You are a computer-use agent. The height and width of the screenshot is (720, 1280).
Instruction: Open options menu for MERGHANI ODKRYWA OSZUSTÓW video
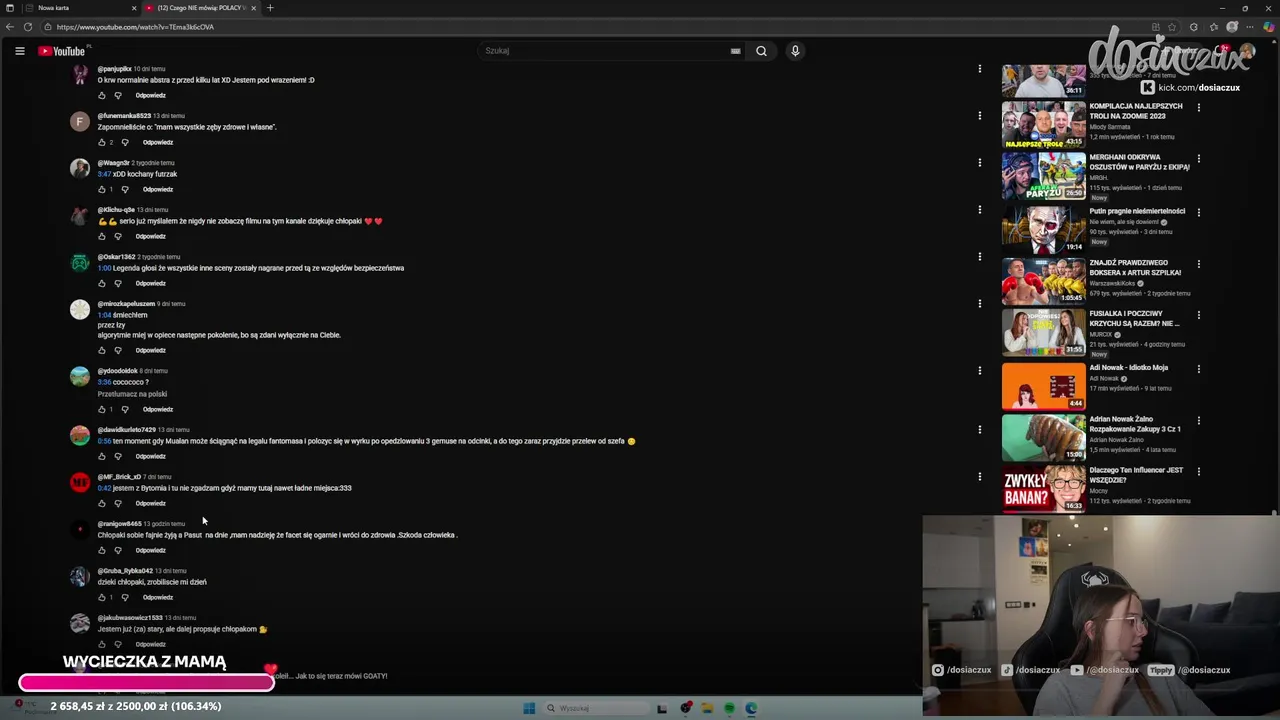[1198, 158]
